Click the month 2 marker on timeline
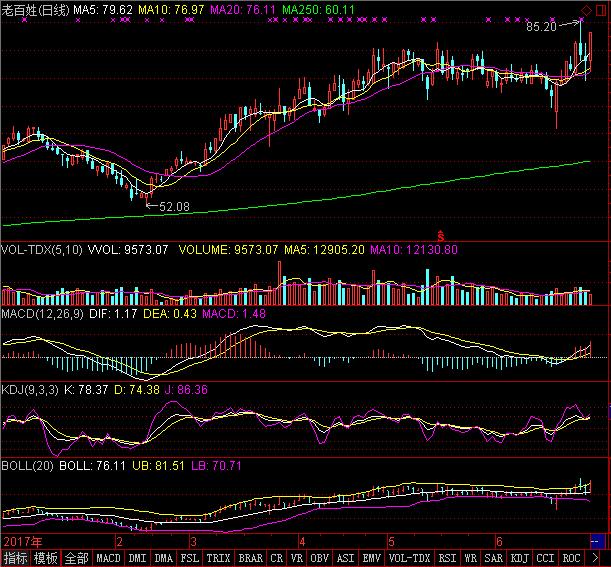Viewport: 611px width, 567px height. point(120,542)
